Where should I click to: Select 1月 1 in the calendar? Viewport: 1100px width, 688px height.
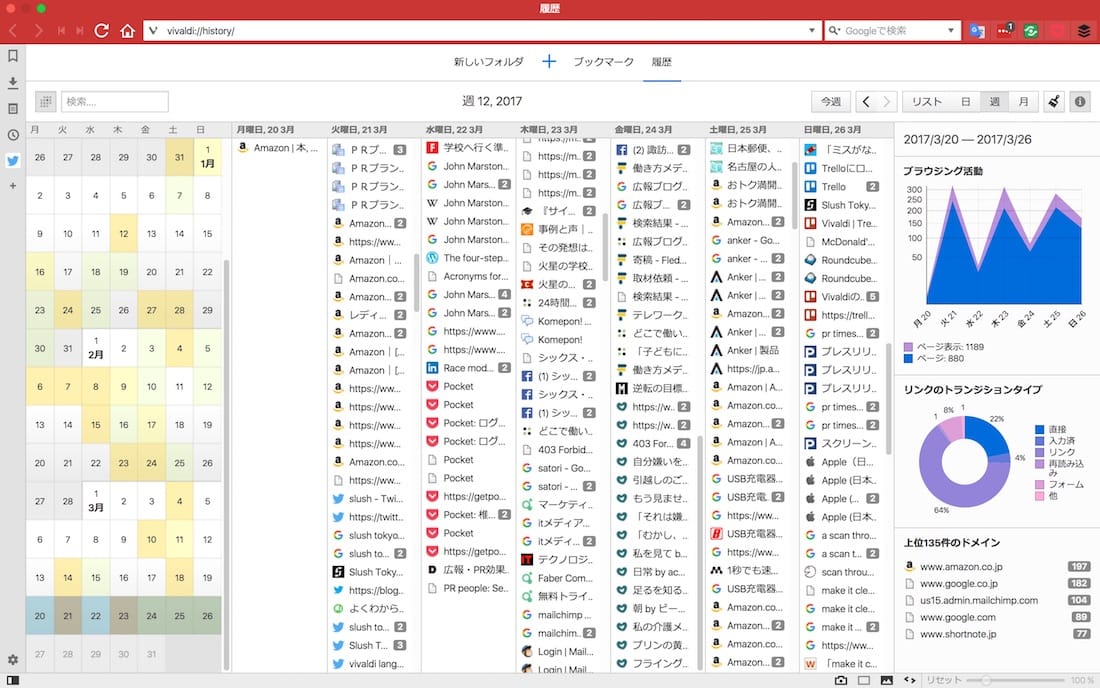coord(207,156)
